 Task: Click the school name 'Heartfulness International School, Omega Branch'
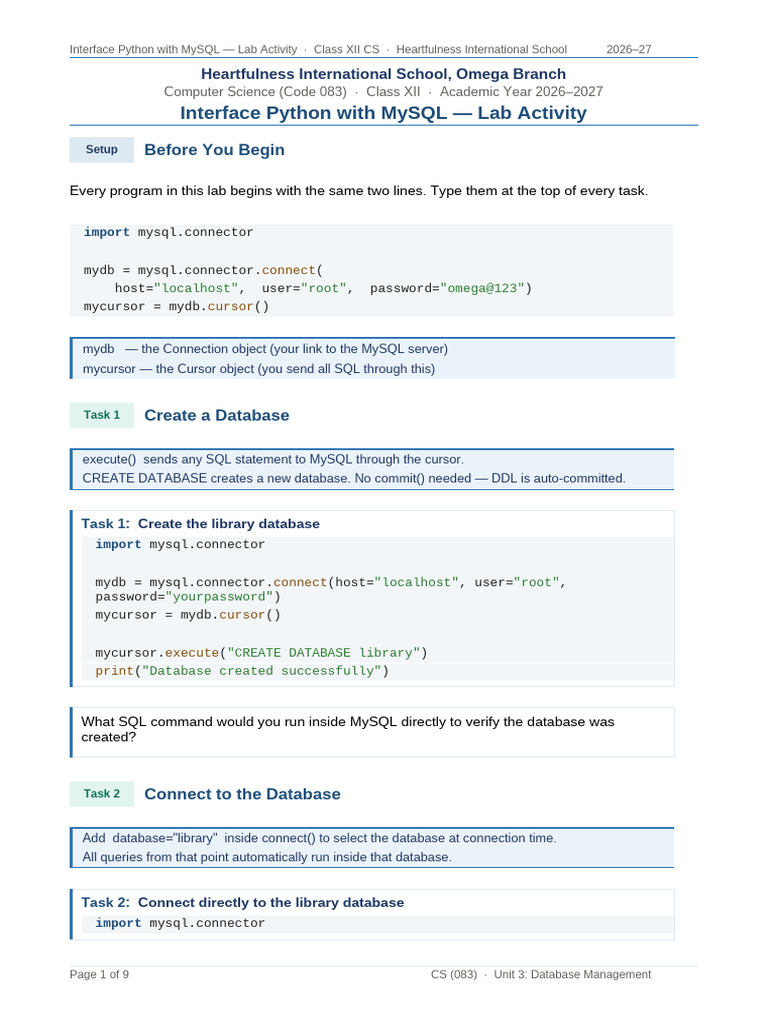pyautogui.click(x=383, y=74)
